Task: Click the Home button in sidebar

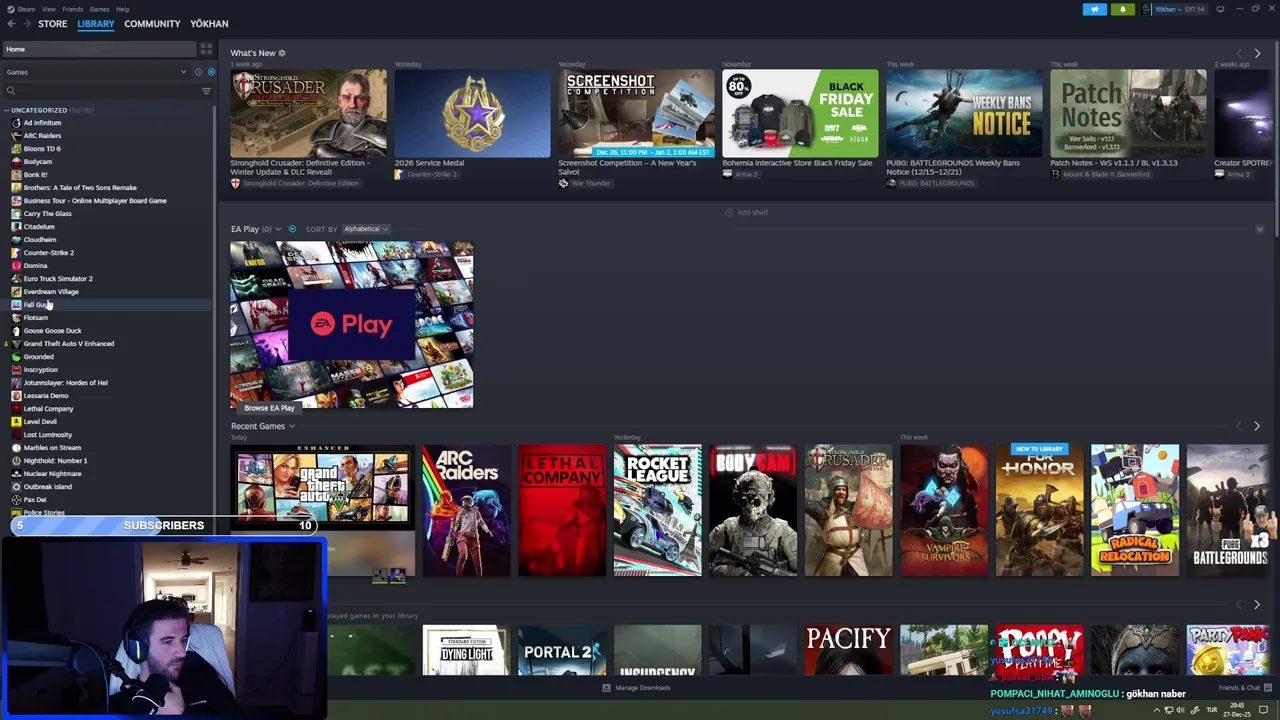Action: (x=100, y=49)
